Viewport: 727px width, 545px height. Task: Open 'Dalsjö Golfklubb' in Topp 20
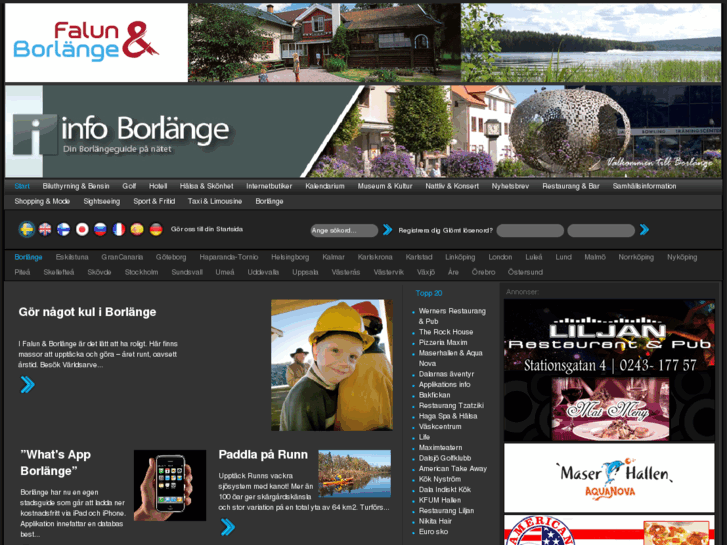click(x=445, y=458)
